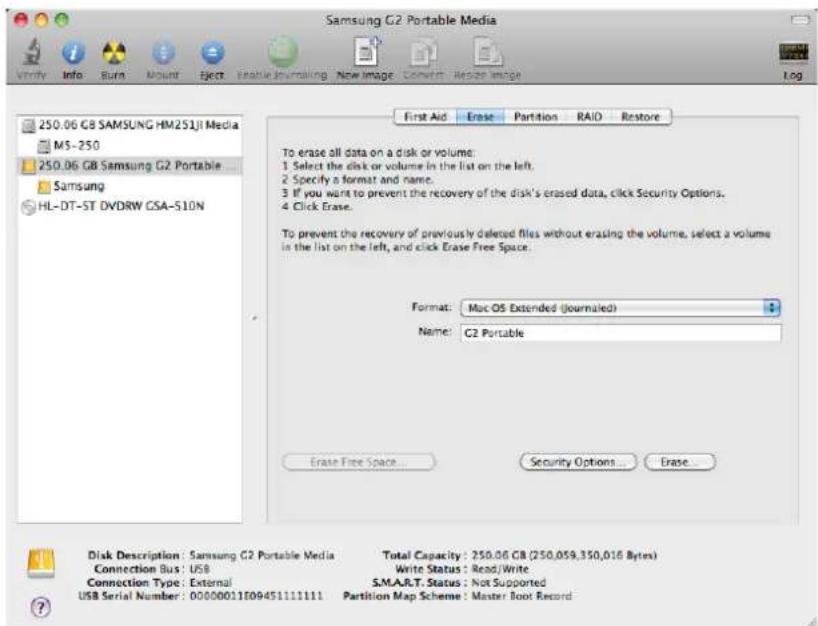Click the Samsung G2 Portable Media window title

[411, 20]
